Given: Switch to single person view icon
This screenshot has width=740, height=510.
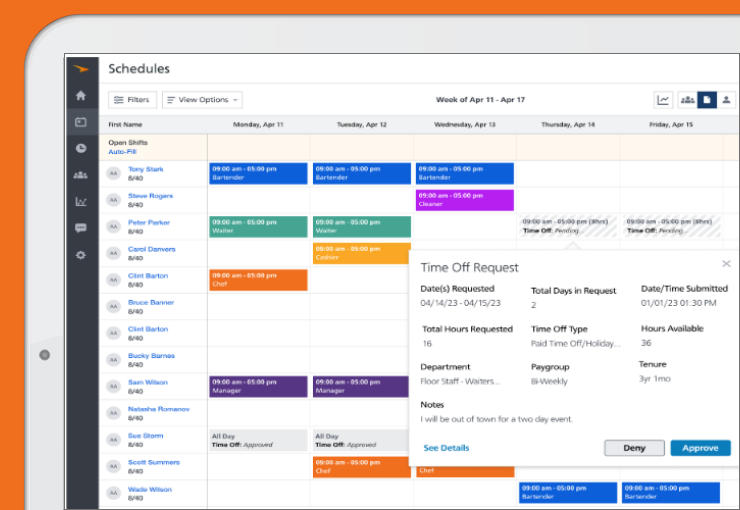Looking at the screenshot, I should click(x=726, y=100).
